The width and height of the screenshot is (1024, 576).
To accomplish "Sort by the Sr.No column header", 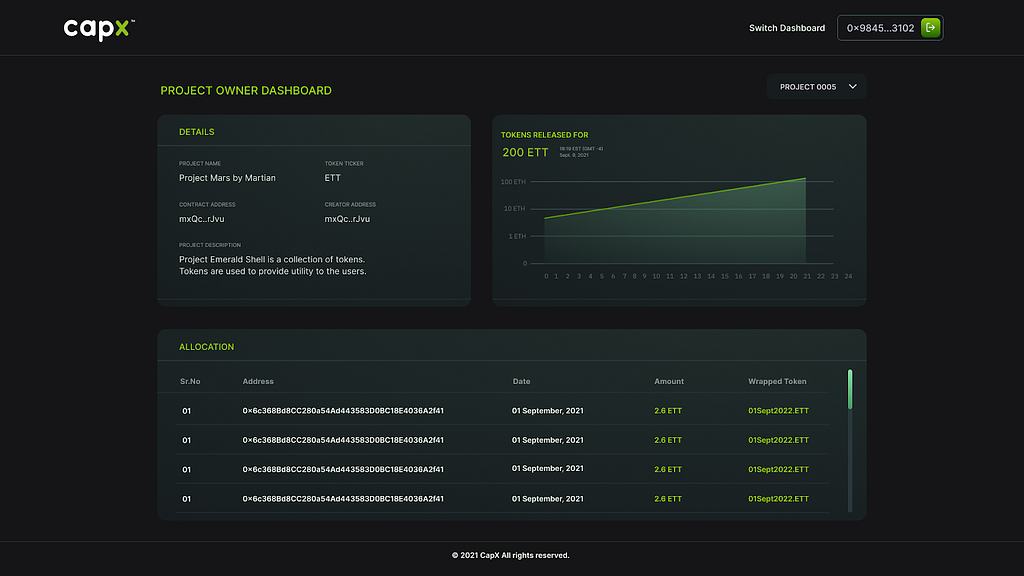I will (x=190, y=381).
